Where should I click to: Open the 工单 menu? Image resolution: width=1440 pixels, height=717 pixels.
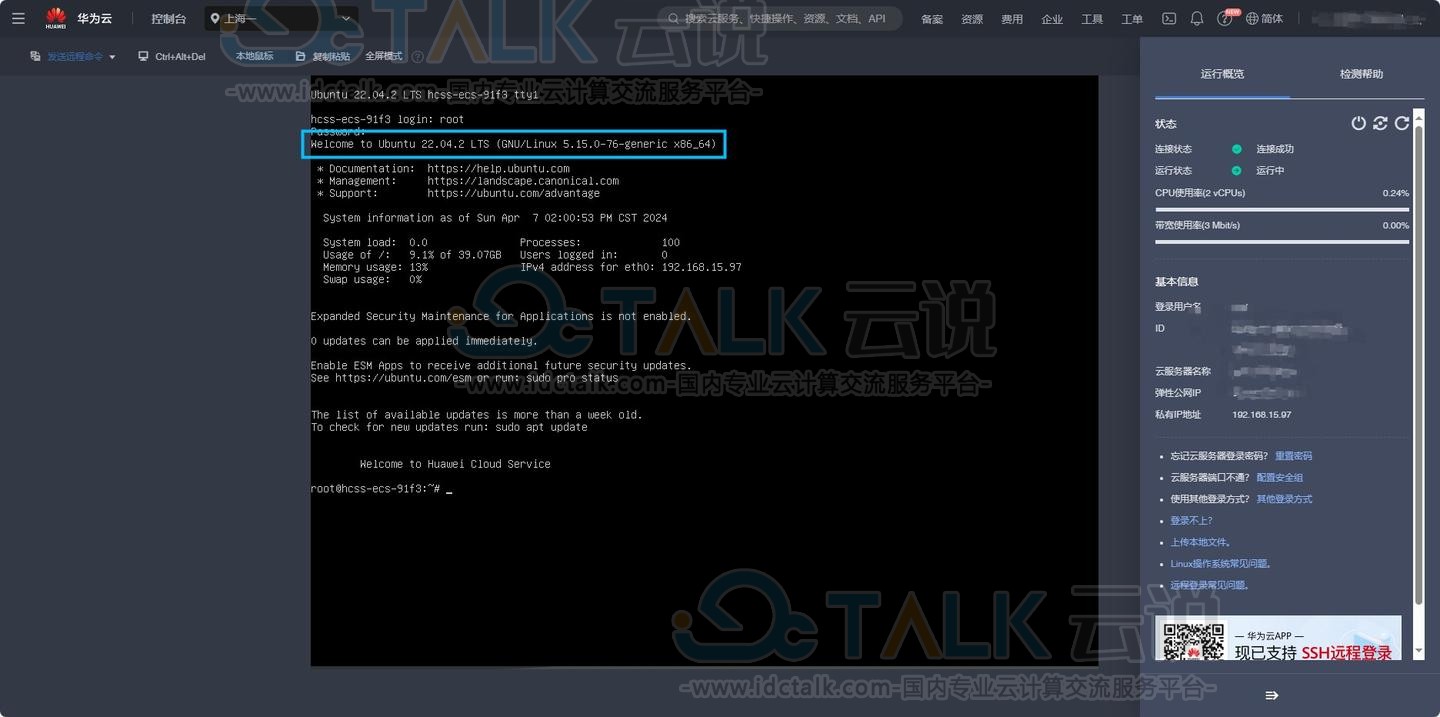coord(1132,19)
